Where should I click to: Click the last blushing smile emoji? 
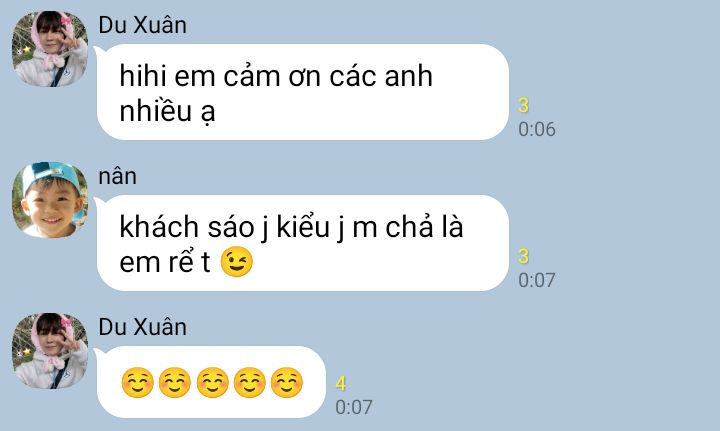[x=287, y=382]
